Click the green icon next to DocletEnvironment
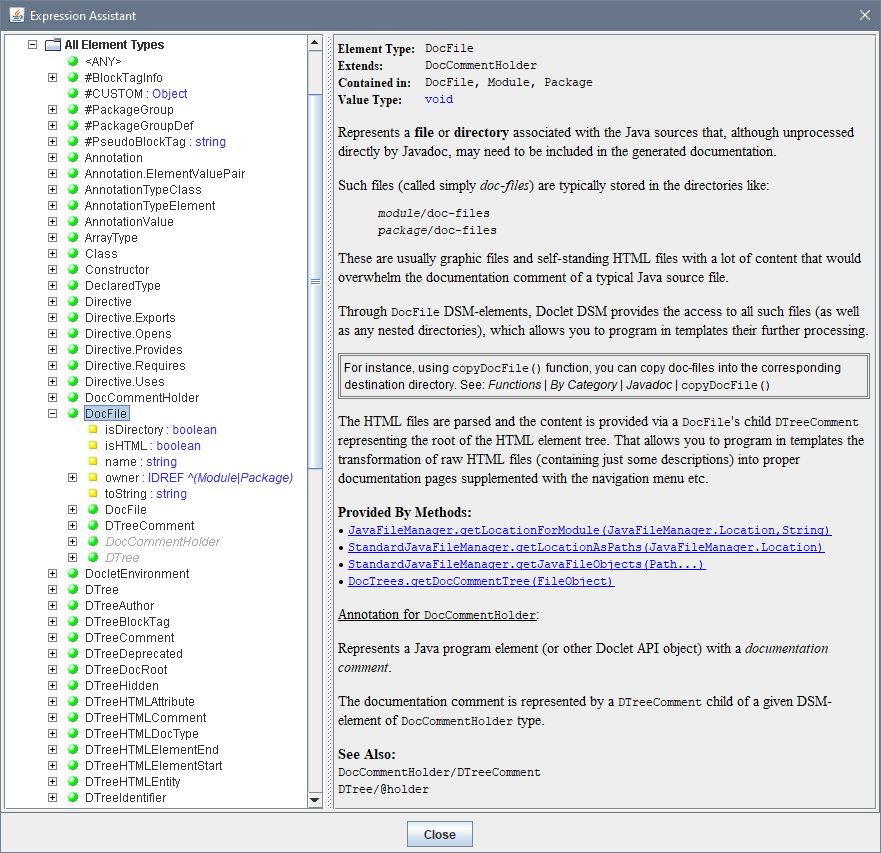Viewport: 881px width, 853px height. pyautogui.click(x=73, y=574)
